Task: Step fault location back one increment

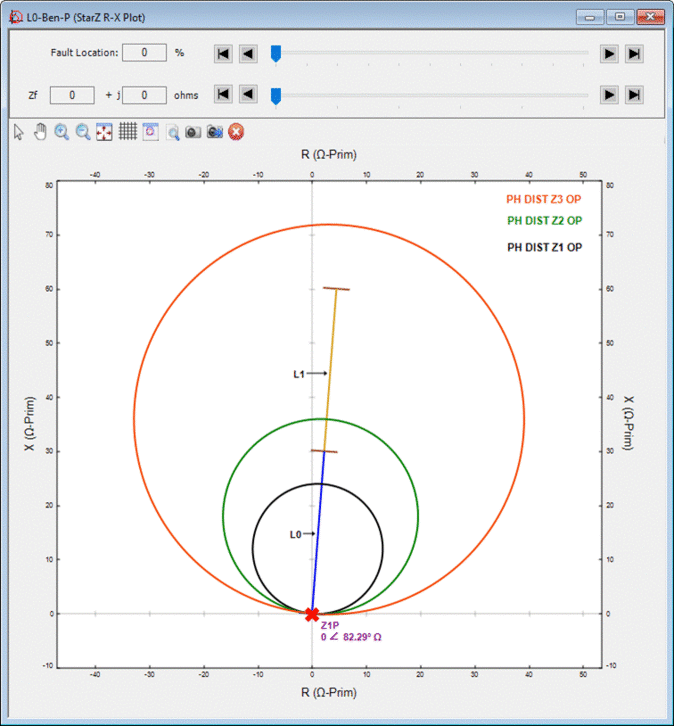Action: point(248,53)
